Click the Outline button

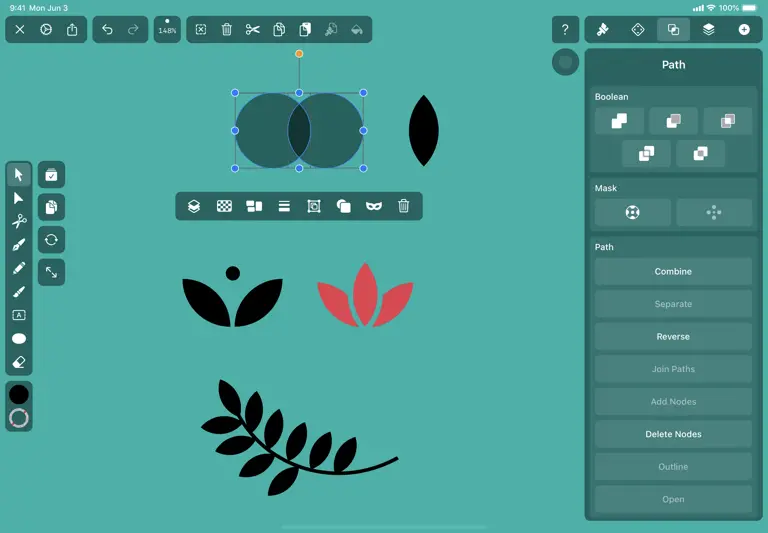(x=673, y=467)
